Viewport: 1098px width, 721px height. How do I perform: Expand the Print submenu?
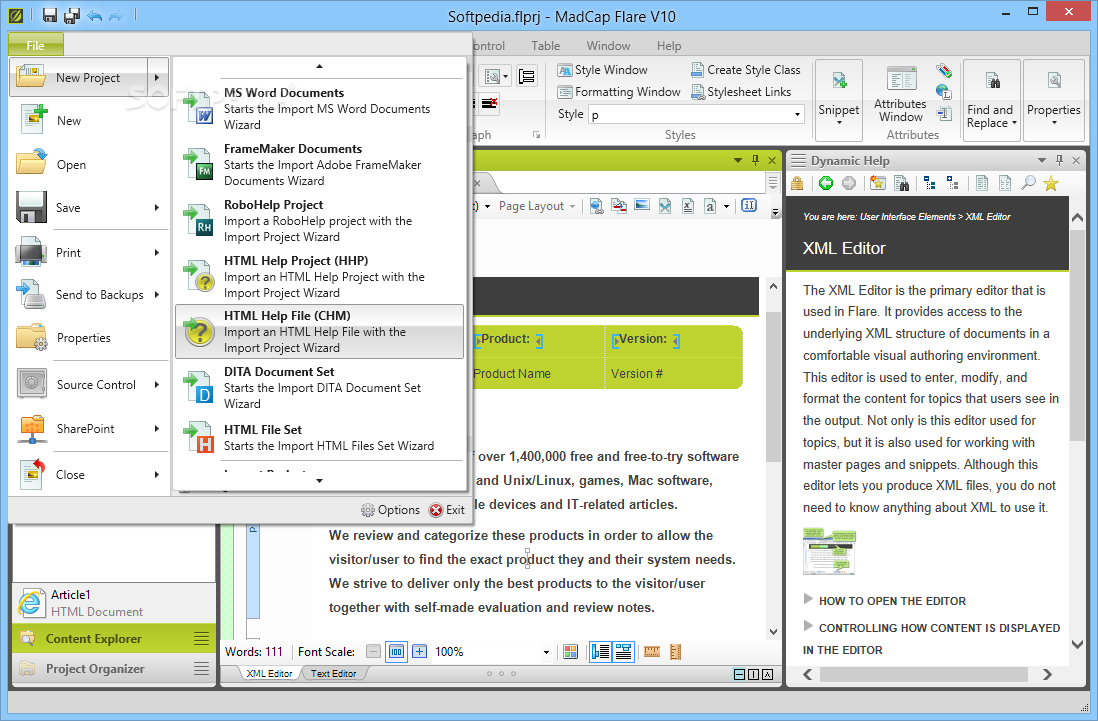pos(157,253)
